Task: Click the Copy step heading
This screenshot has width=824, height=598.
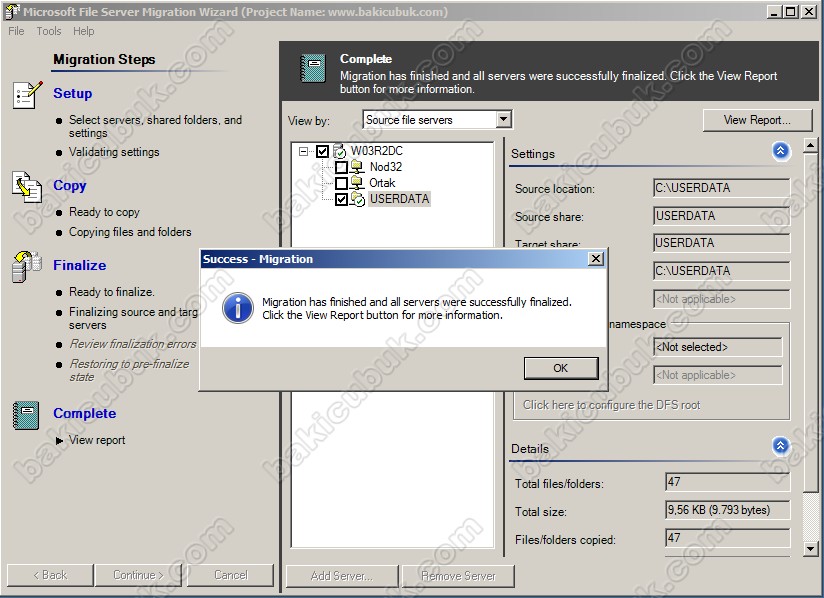Action: pyautogui.click(x=69, y=185)
